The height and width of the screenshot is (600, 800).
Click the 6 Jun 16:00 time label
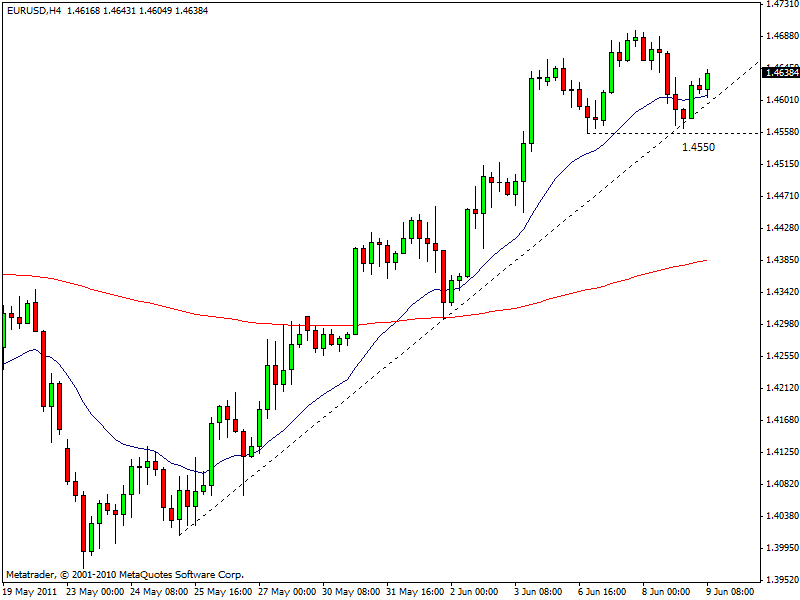coord(599,591)
